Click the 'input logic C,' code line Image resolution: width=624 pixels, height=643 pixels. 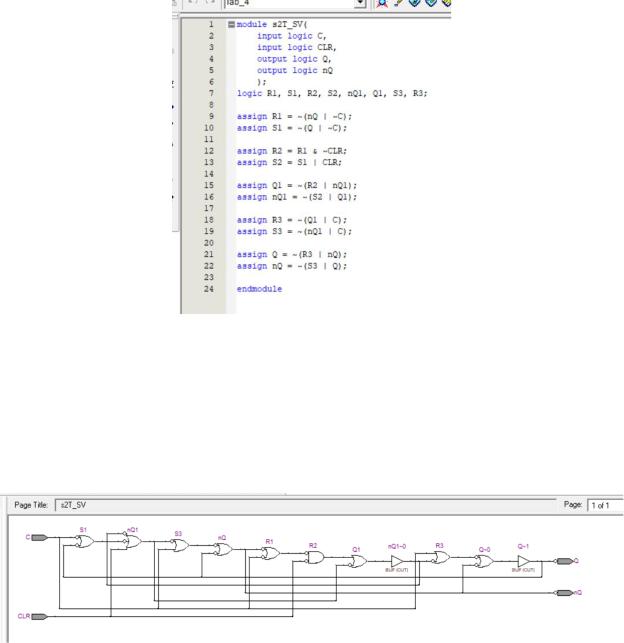pos(292,36)
